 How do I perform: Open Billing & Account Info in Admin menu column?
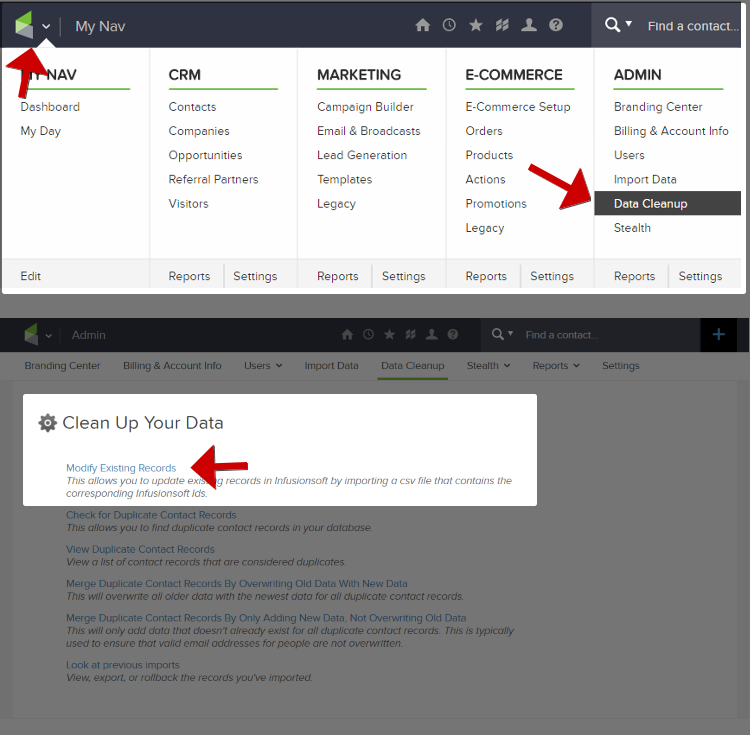[x=671, y=131]
